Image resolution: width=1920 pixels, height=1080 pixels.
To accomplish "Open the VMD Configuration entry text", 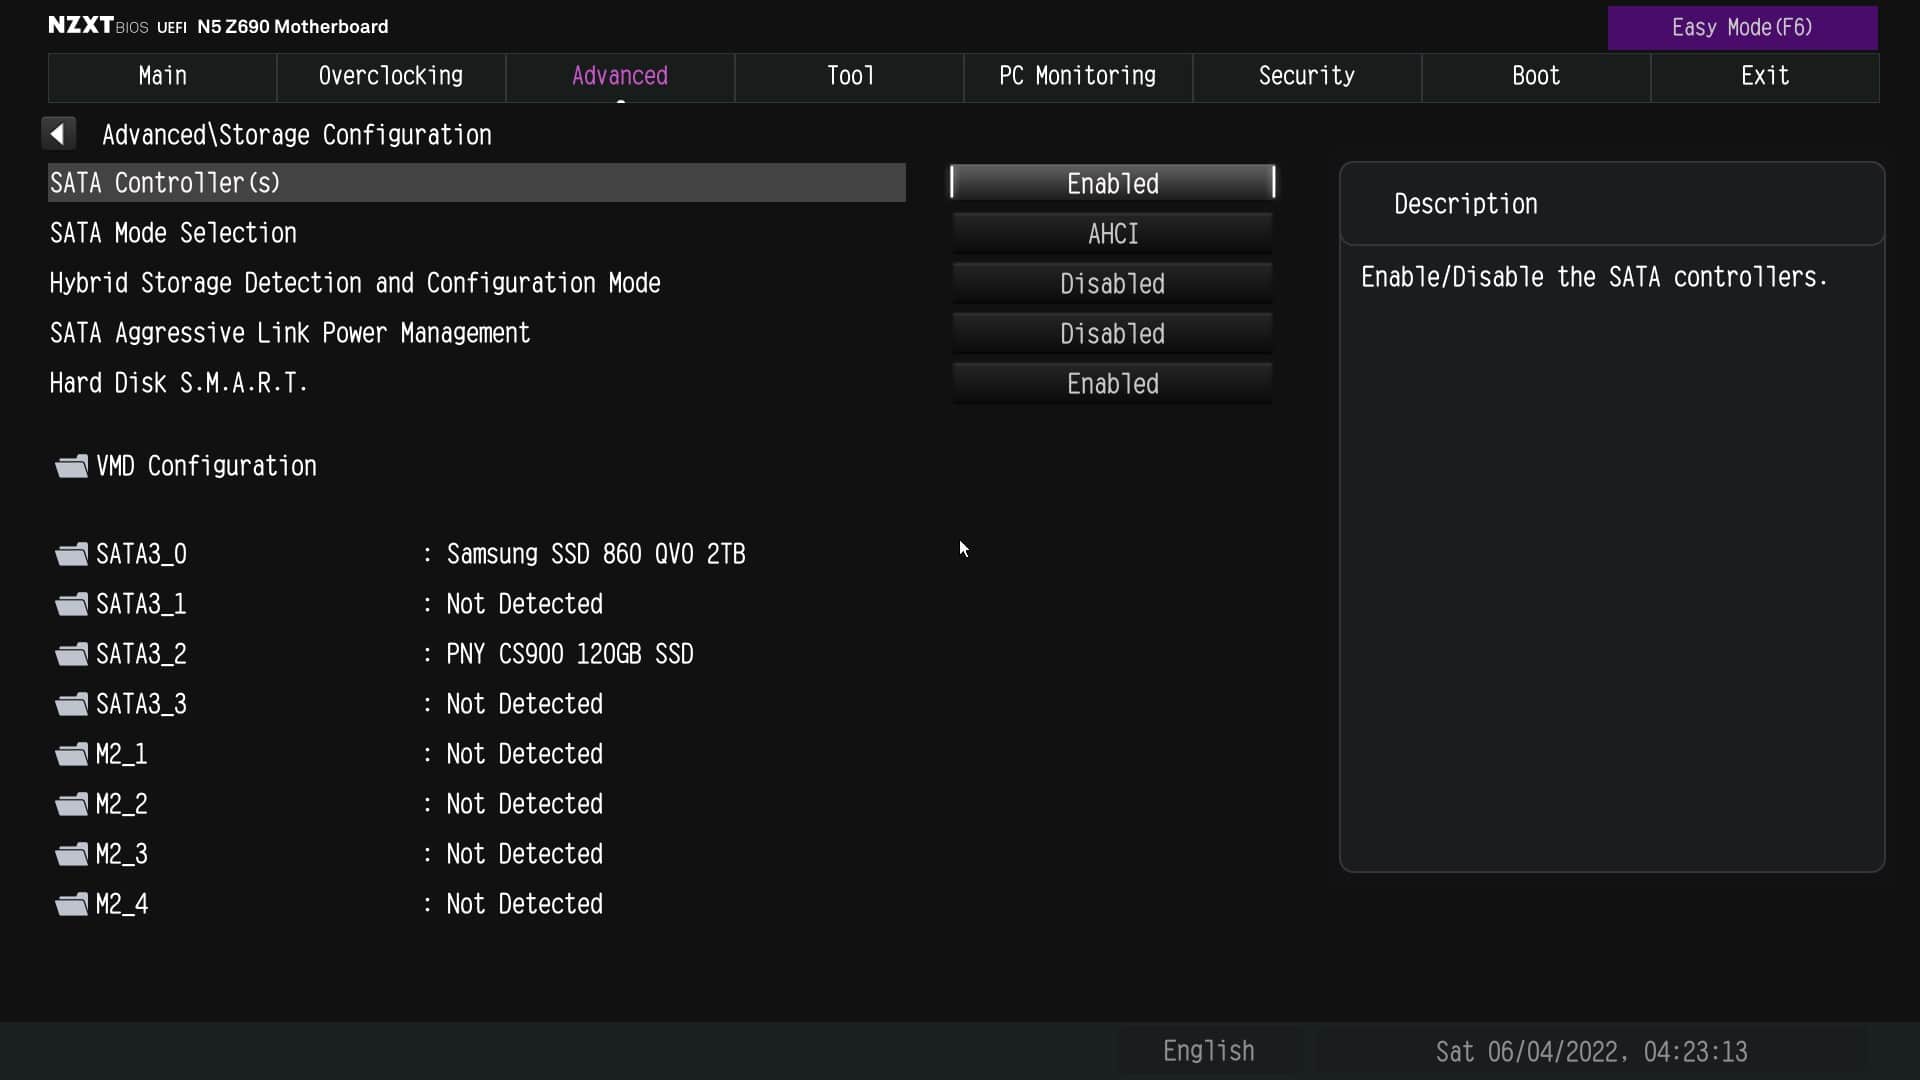I will click(x=206, y=466).
